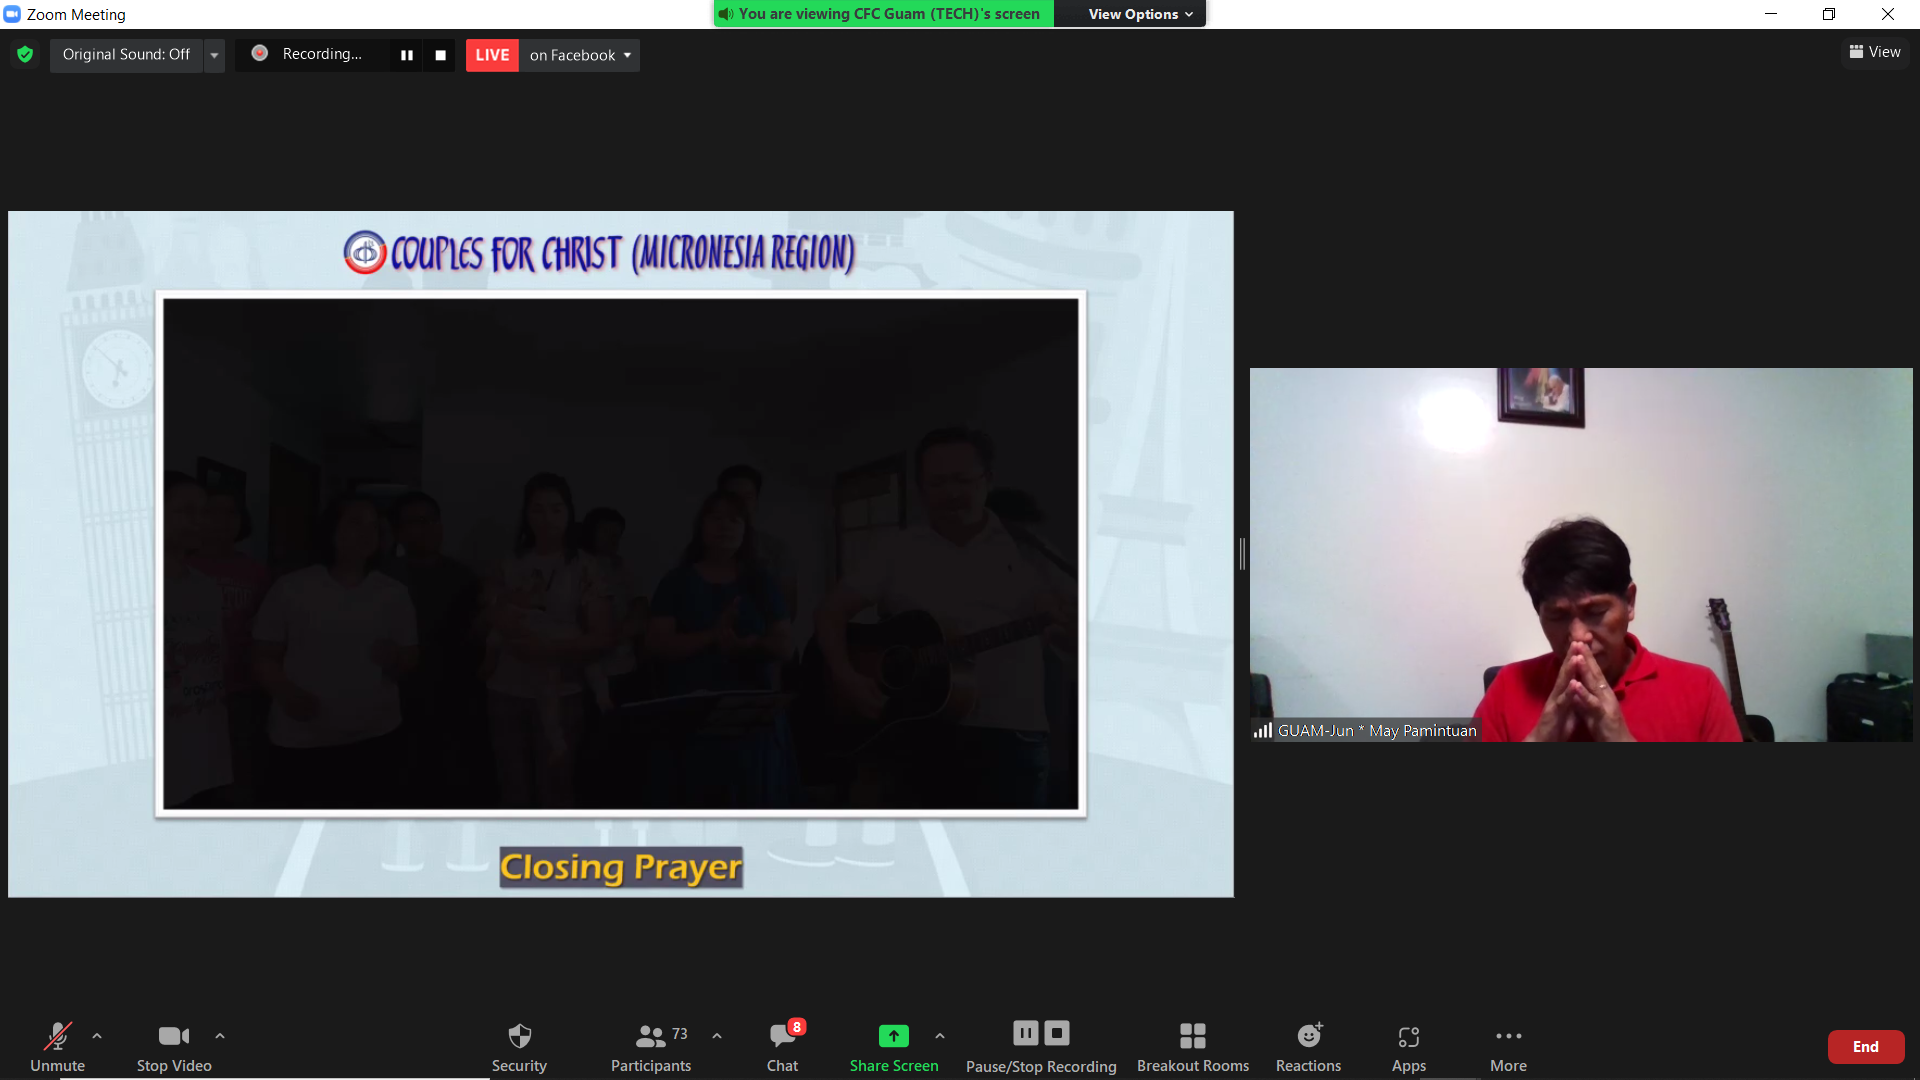Image resolution: width=1920 pixels, height=1080 pixels.
Task: Pause recording from bottom toolbar
Action: (1026, 1033)
